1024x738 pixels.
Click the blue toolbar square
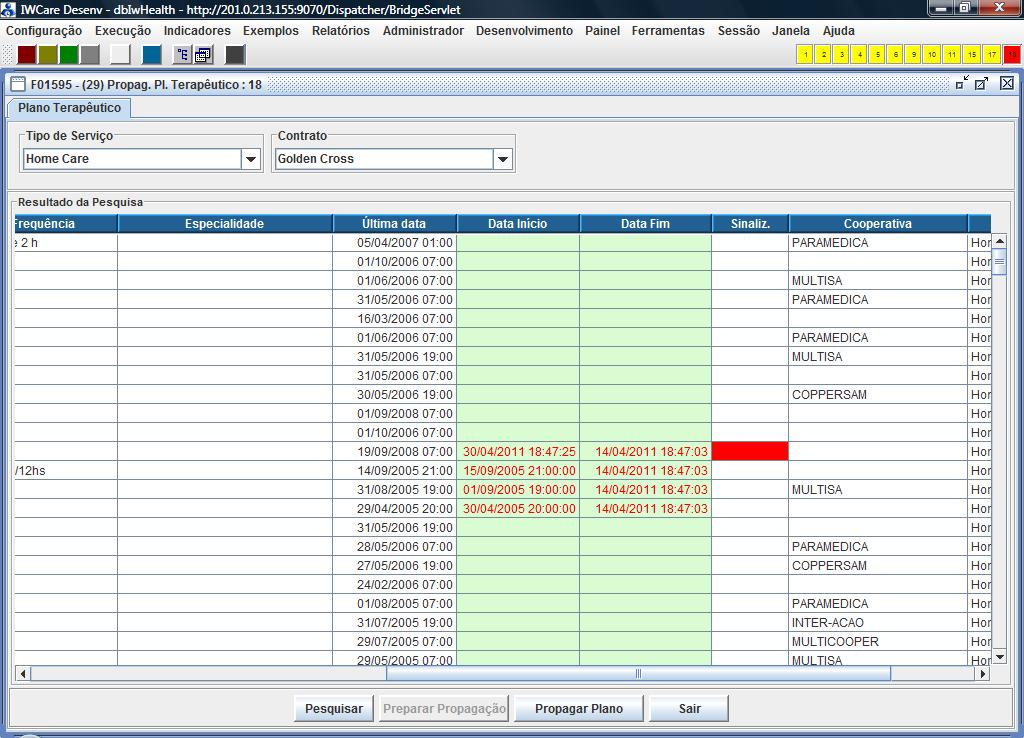151,55
